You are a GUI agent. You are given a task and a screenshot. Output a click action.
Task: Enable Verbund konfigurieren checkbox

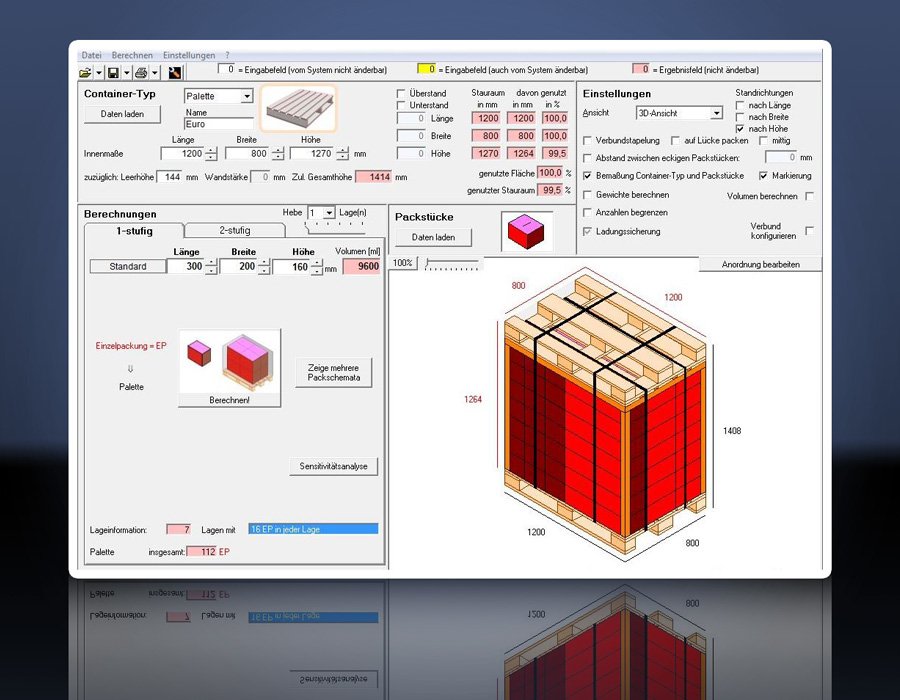(809, 231)
